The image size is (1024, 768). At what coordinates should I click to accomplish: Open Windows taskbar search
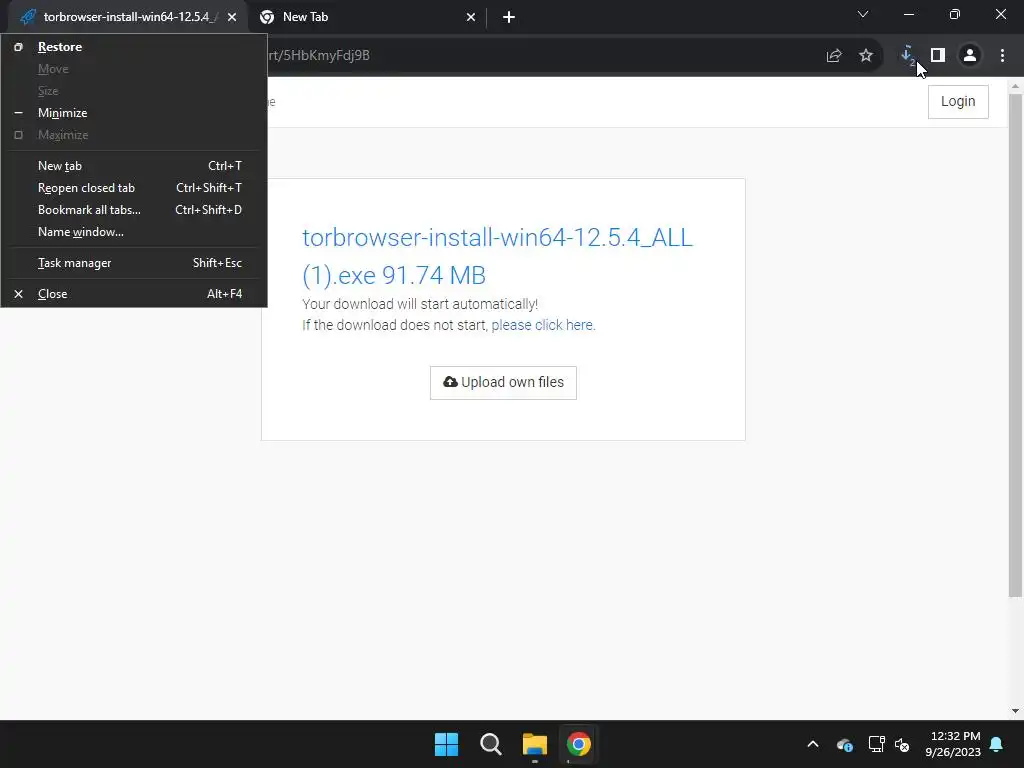coord(490,744)
